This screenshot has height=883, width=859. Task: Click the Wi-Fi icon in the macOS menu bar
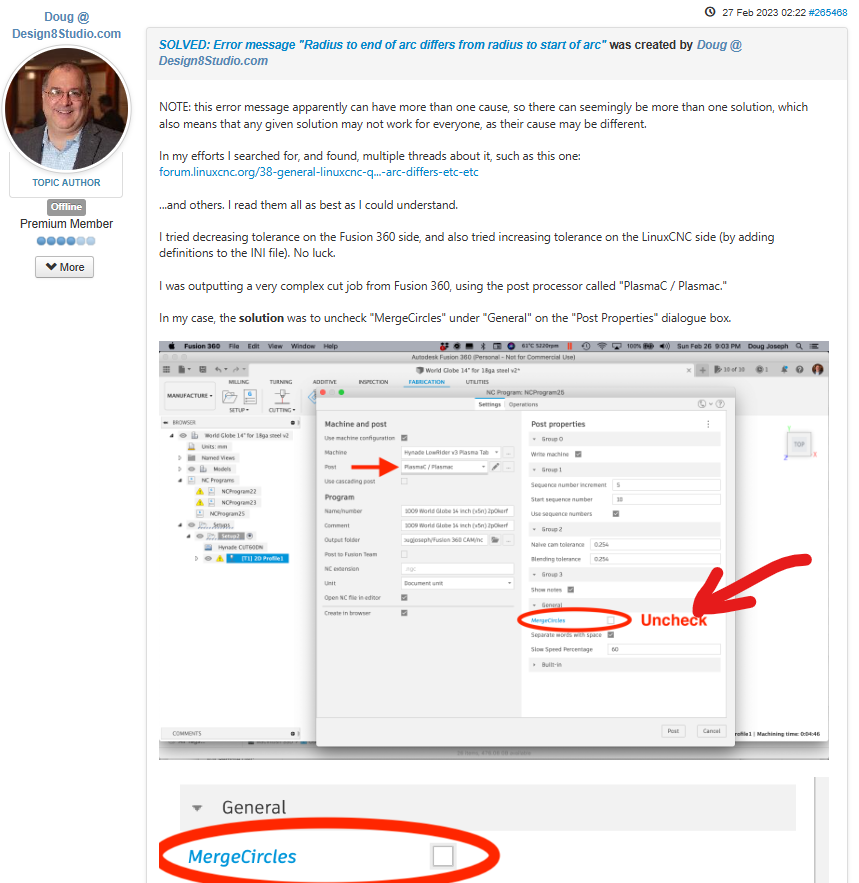(602, 346)
